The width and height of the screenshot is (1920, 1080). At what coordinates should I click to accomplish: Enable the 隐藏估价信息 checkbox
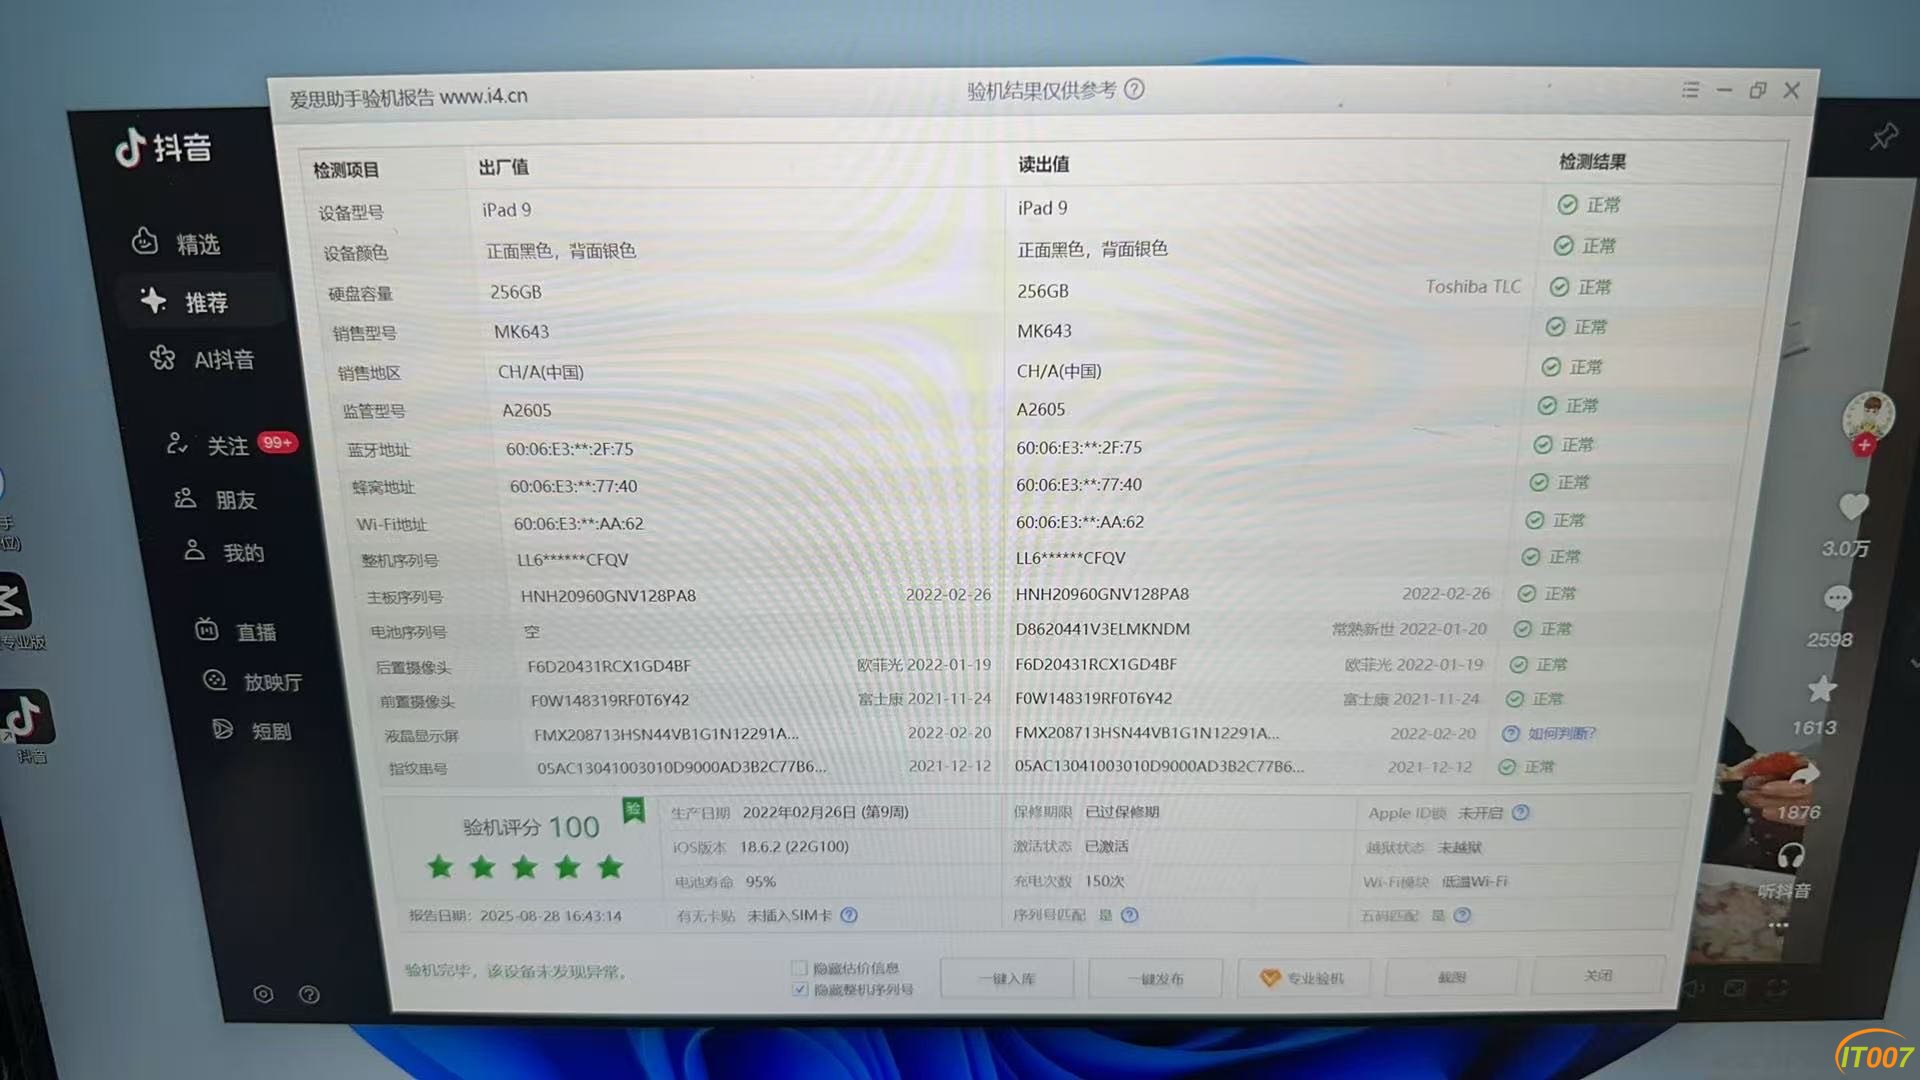[799, 968]
